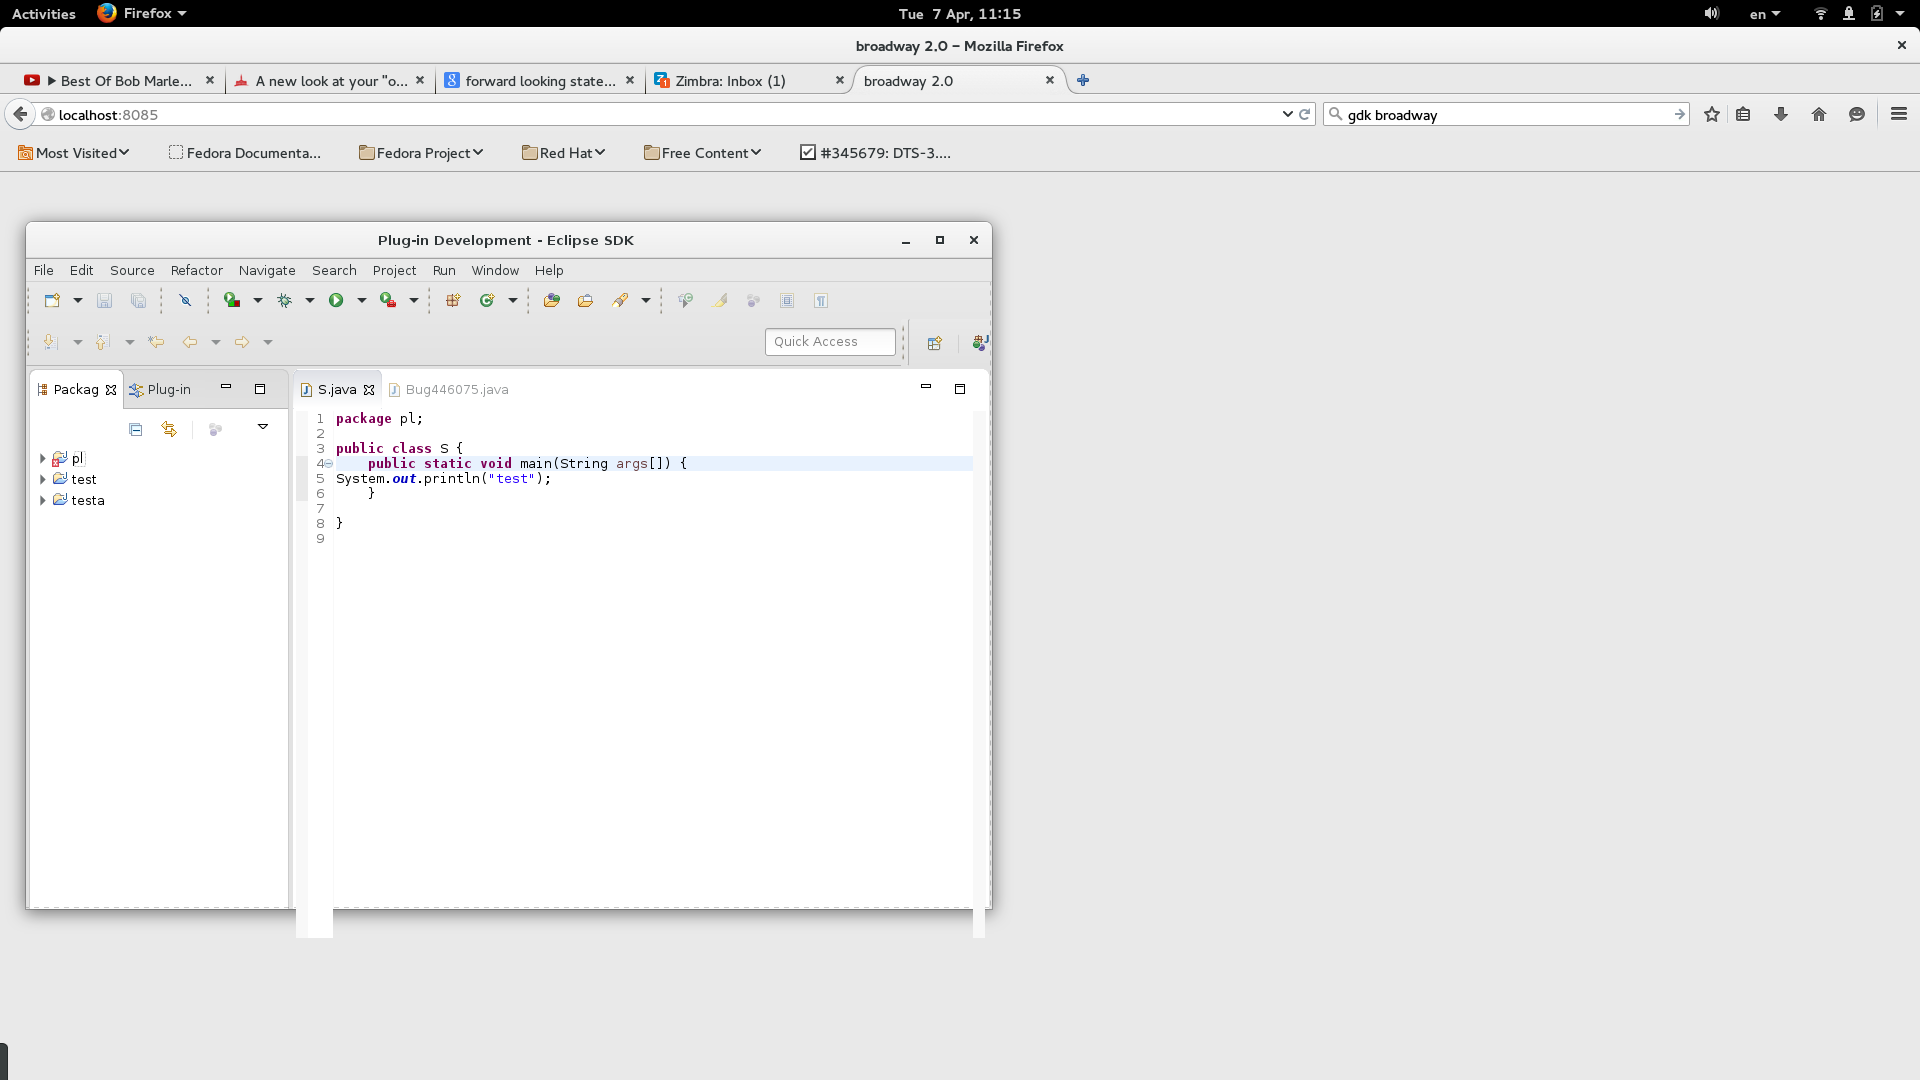Switch to the Bug446075.java editor tab
Screen dimensions: 1920x1080
(x=449, y=389)
